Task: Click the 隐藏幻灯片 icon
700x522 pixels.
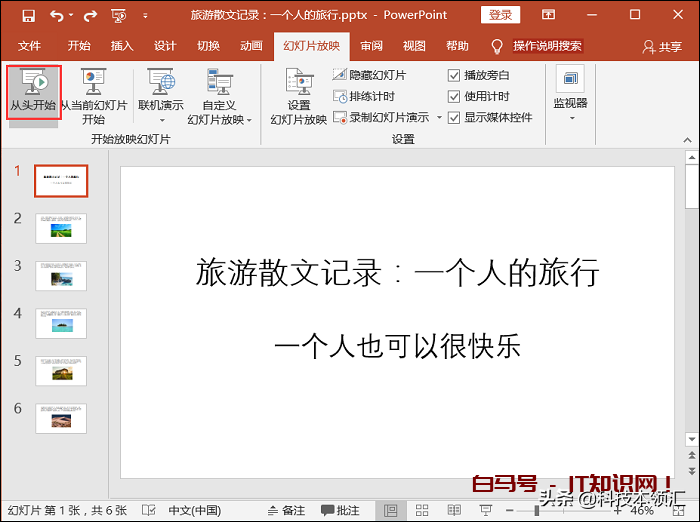Action: [341, 76]
